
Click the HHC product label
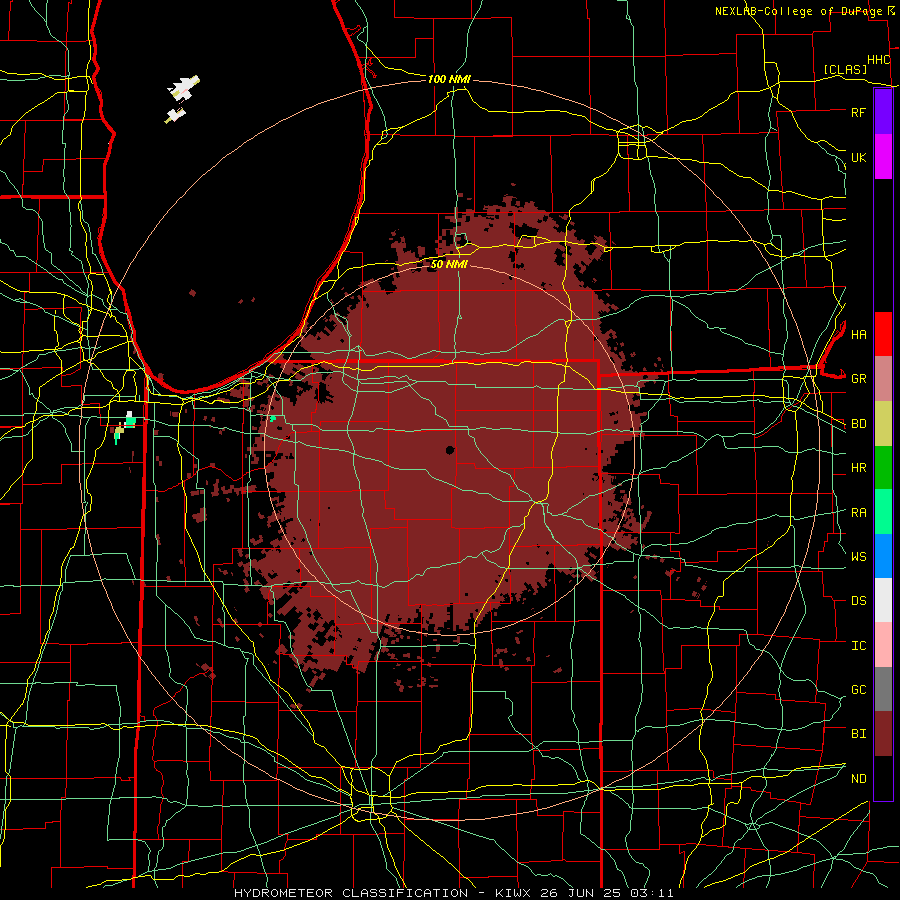click(878, 60)
